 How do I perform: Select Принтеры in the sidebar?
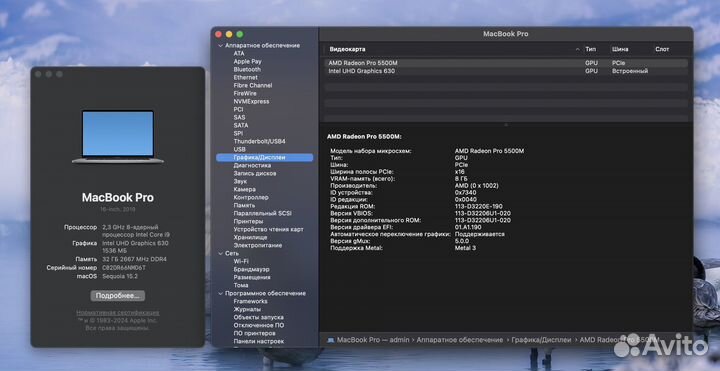pos(248,221)
